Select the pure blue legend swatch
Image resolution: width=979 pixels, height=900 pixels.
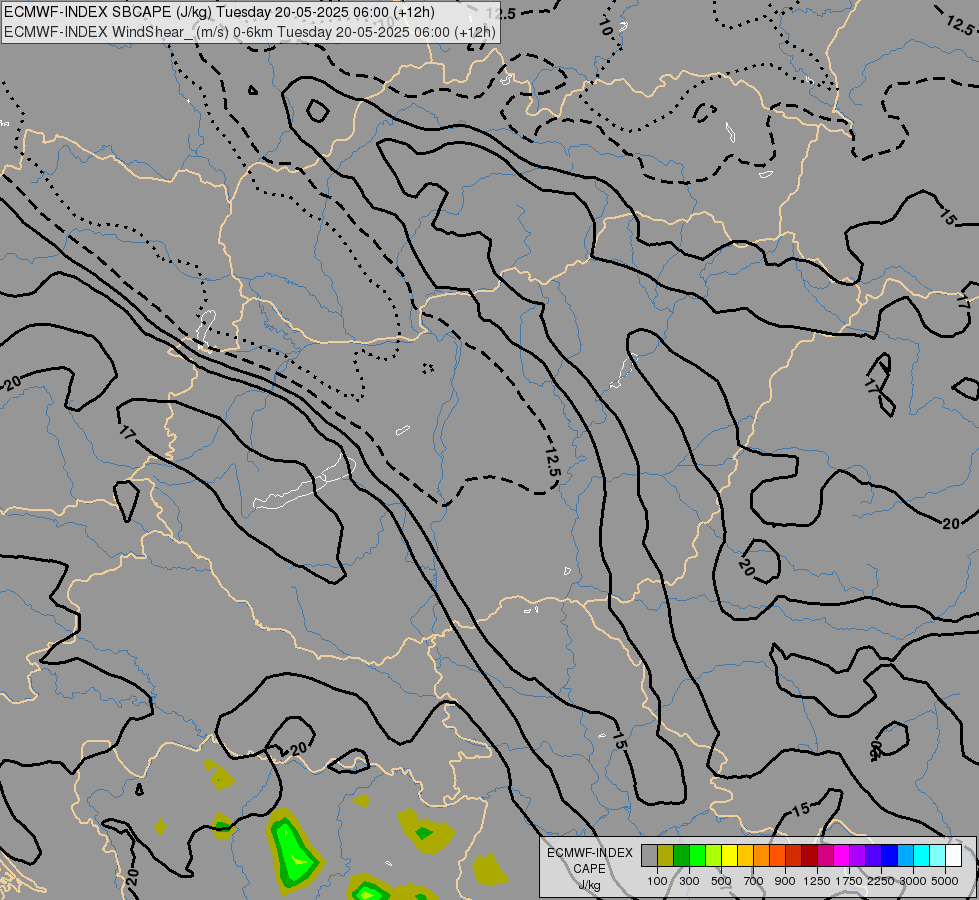click(x=890, y=856)
